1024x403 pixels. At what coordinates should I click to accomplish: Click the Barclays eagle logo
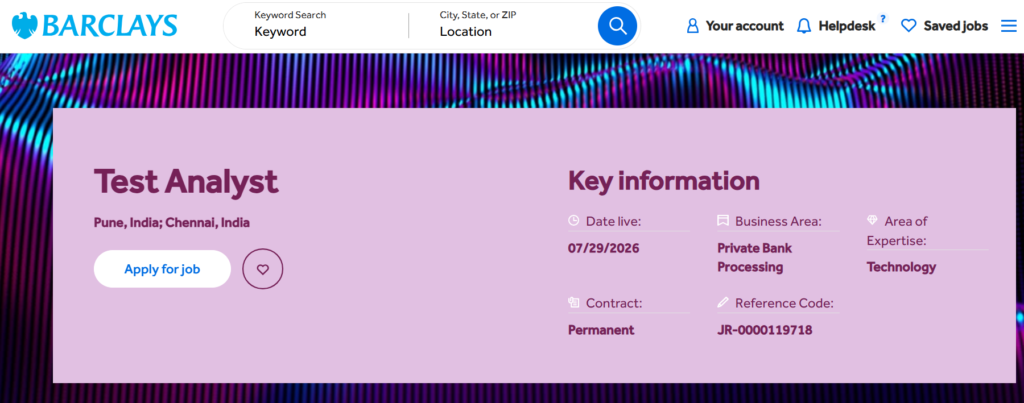point(24,25)
